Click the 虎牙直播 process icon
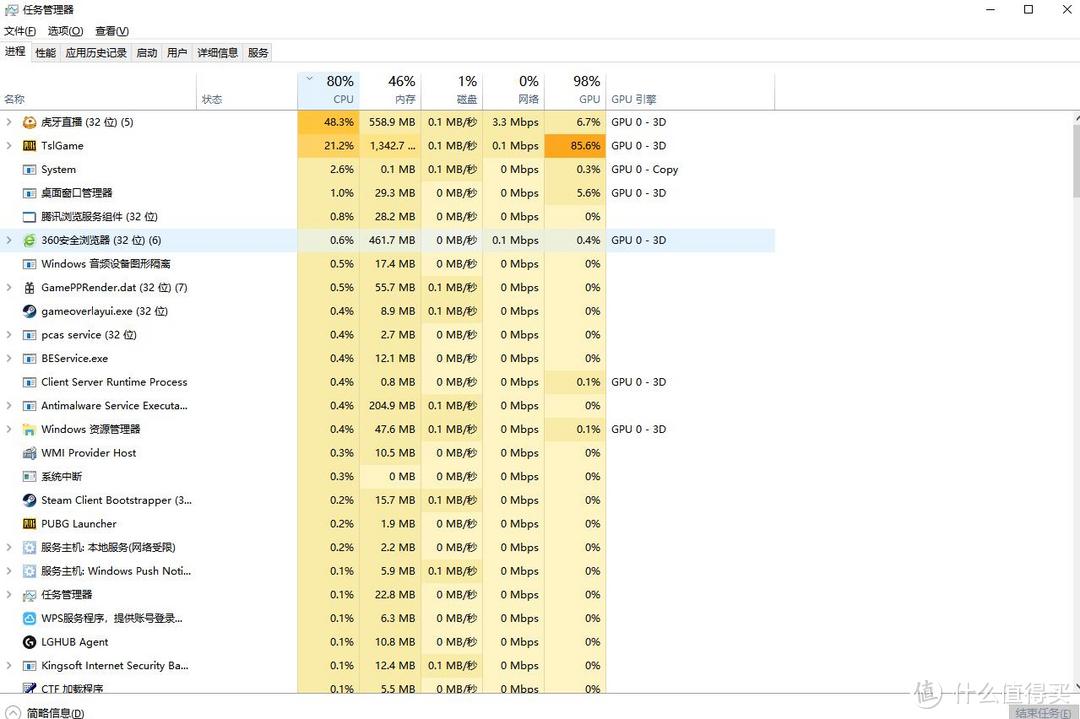The width and height of the screenshot is (1080, 719). (x=29, y=122)
